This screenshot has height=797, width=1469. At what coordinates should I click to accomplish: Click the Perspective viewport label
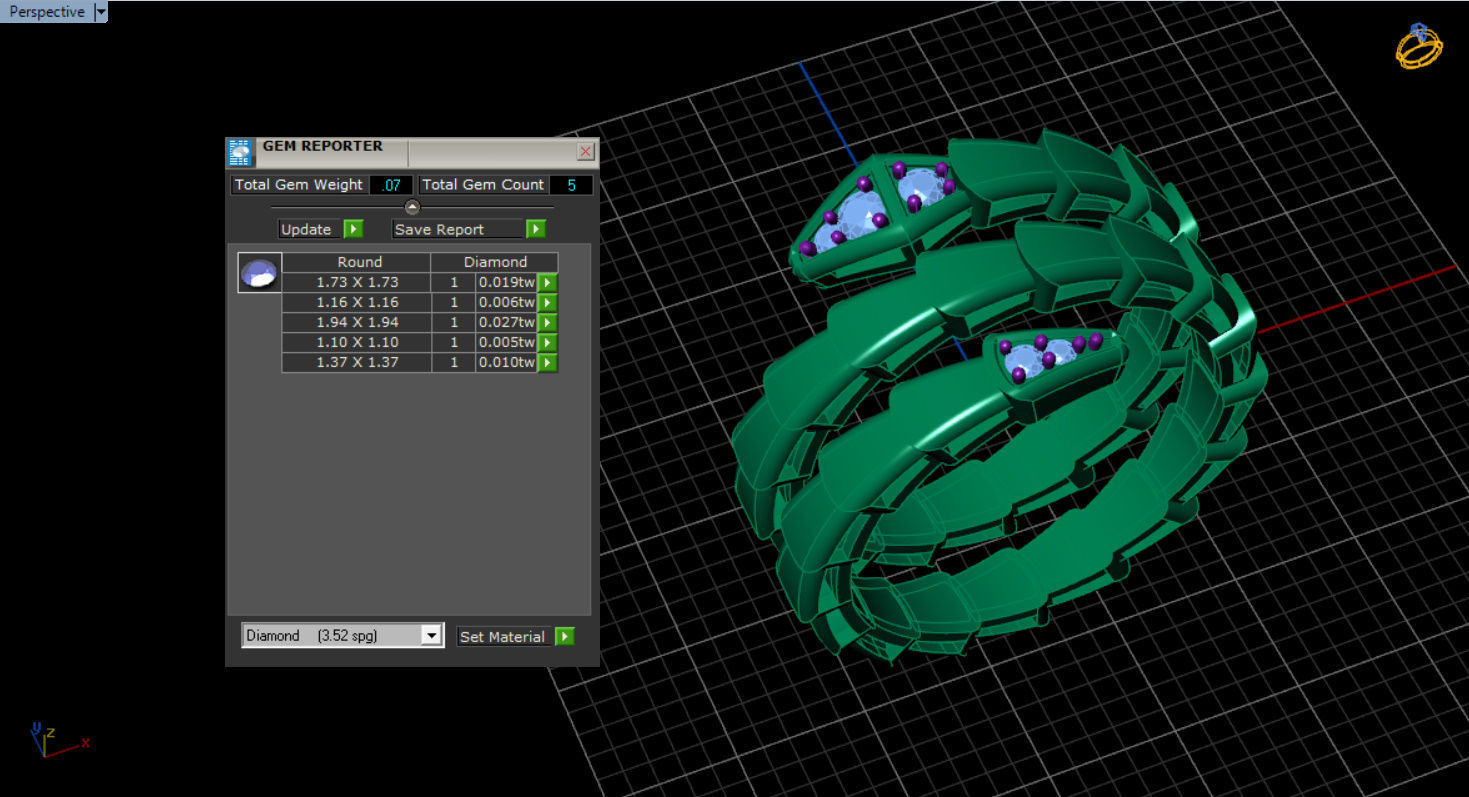(47, 12)
